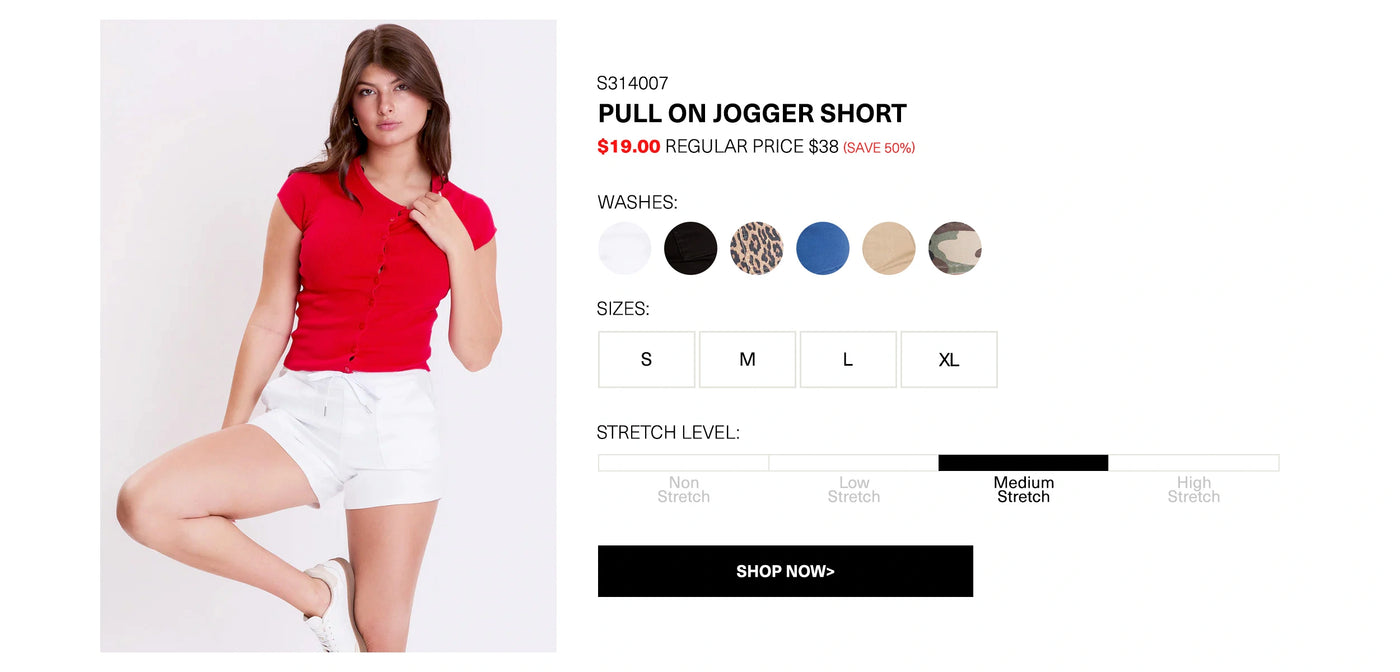This screenshot has height=672, width=1400.
Task: Click the SAVE 50% discount text
Action: point(879,148)
